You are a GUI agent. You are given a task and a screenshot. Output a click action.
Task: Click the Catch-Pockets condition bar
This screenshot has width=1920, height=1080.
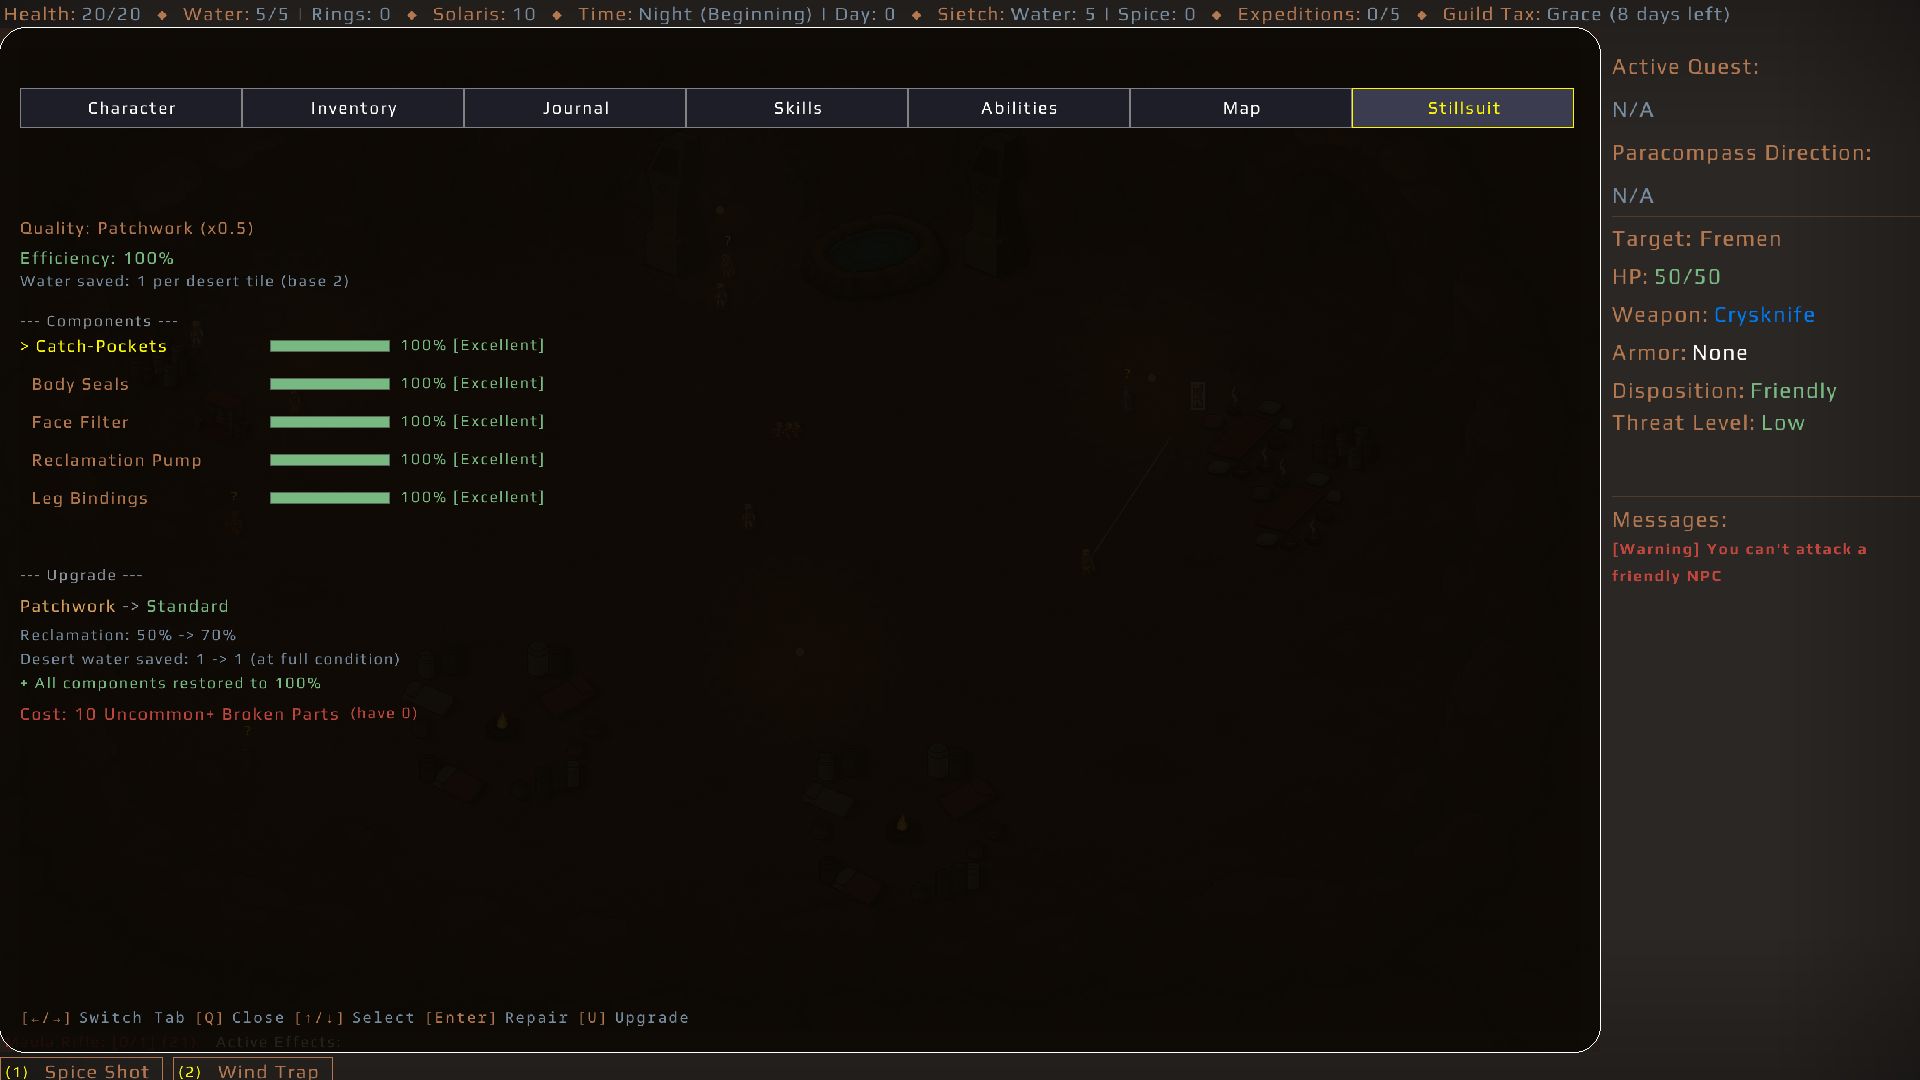(330, 346)
